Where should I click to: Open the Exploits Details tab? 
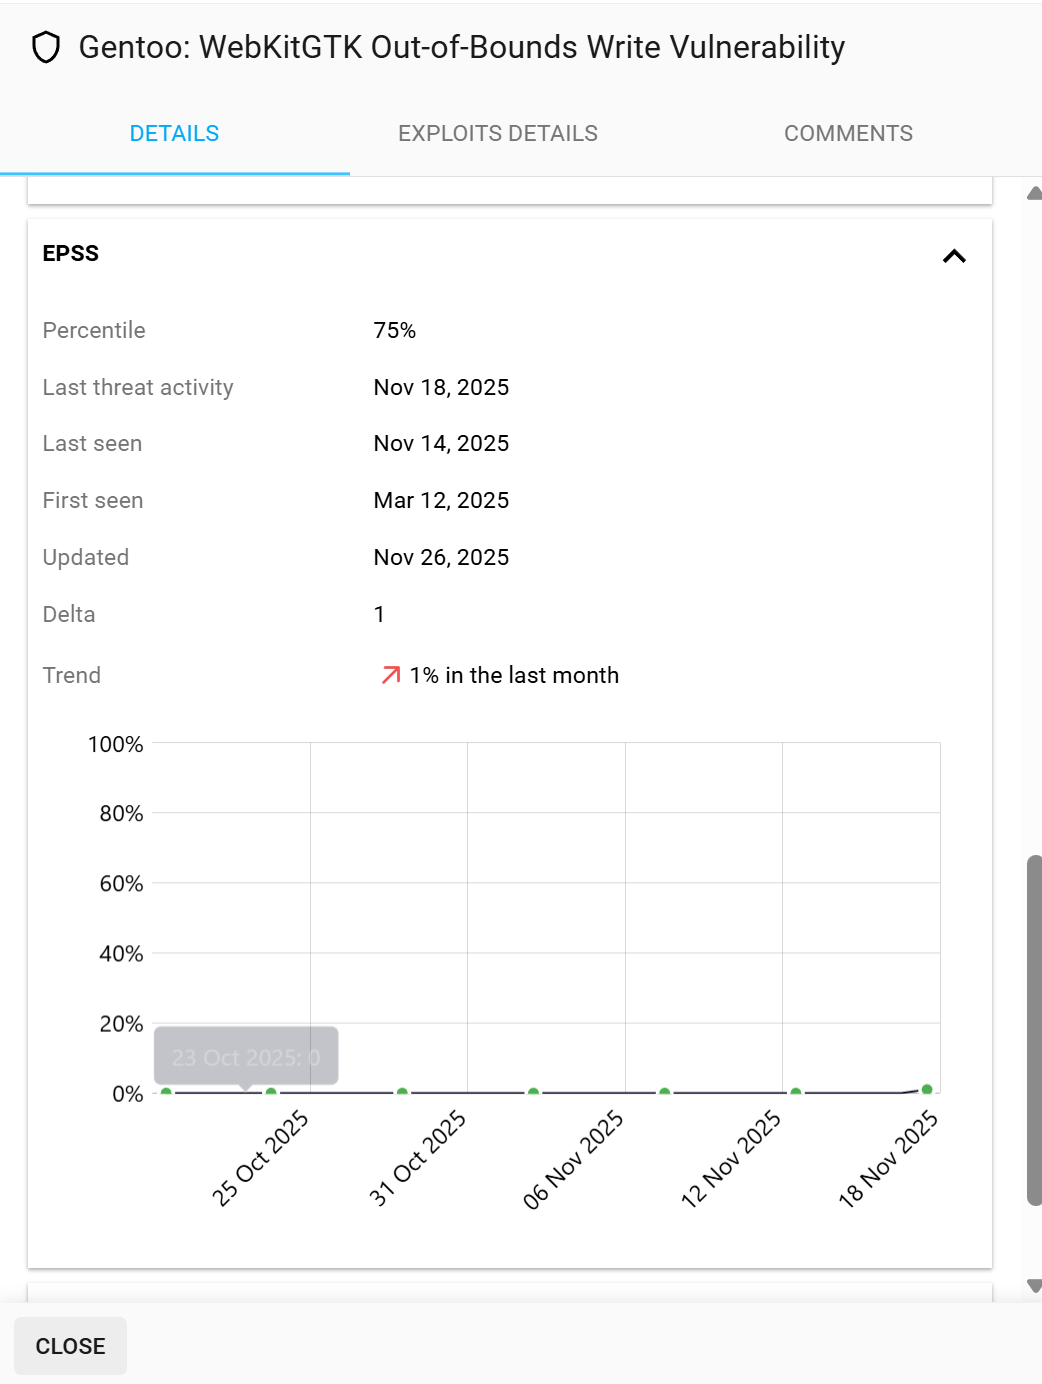(x=498, y=134)
